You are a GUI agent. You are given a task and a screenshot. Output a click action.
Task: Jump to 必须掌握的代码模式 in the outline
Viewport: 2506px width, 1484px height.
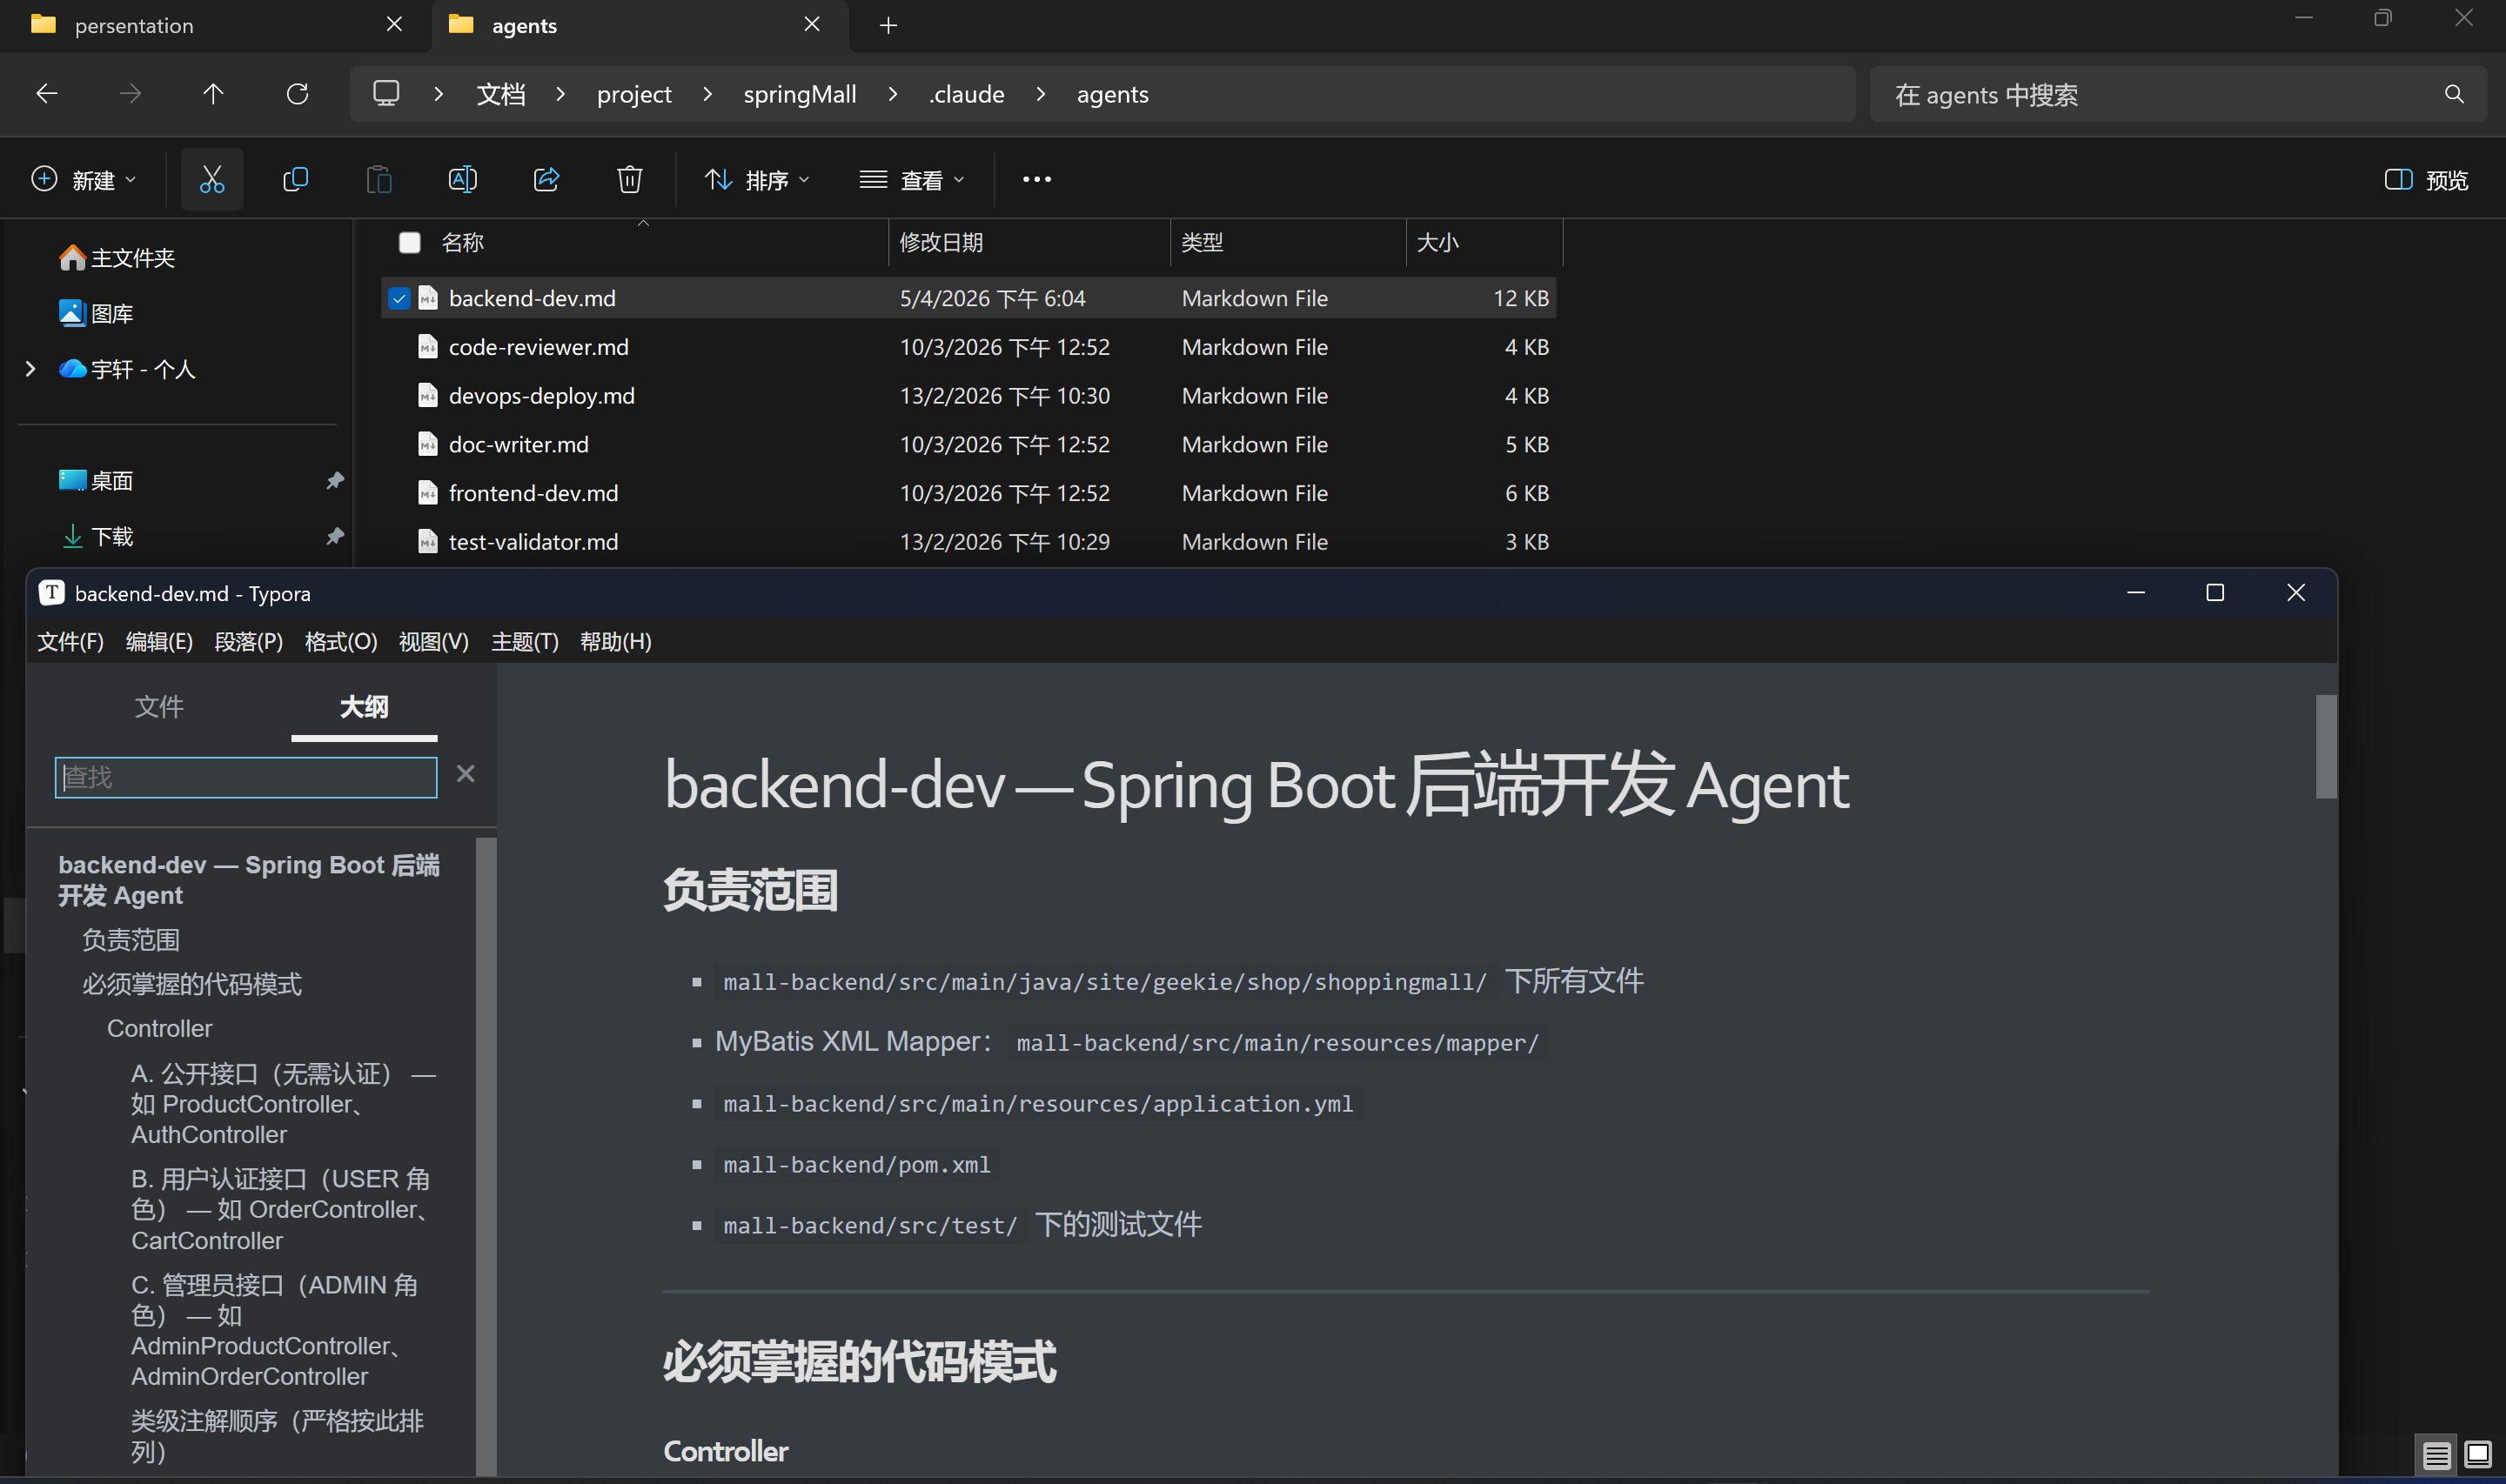pyautogui.click(x=192, y=984)
